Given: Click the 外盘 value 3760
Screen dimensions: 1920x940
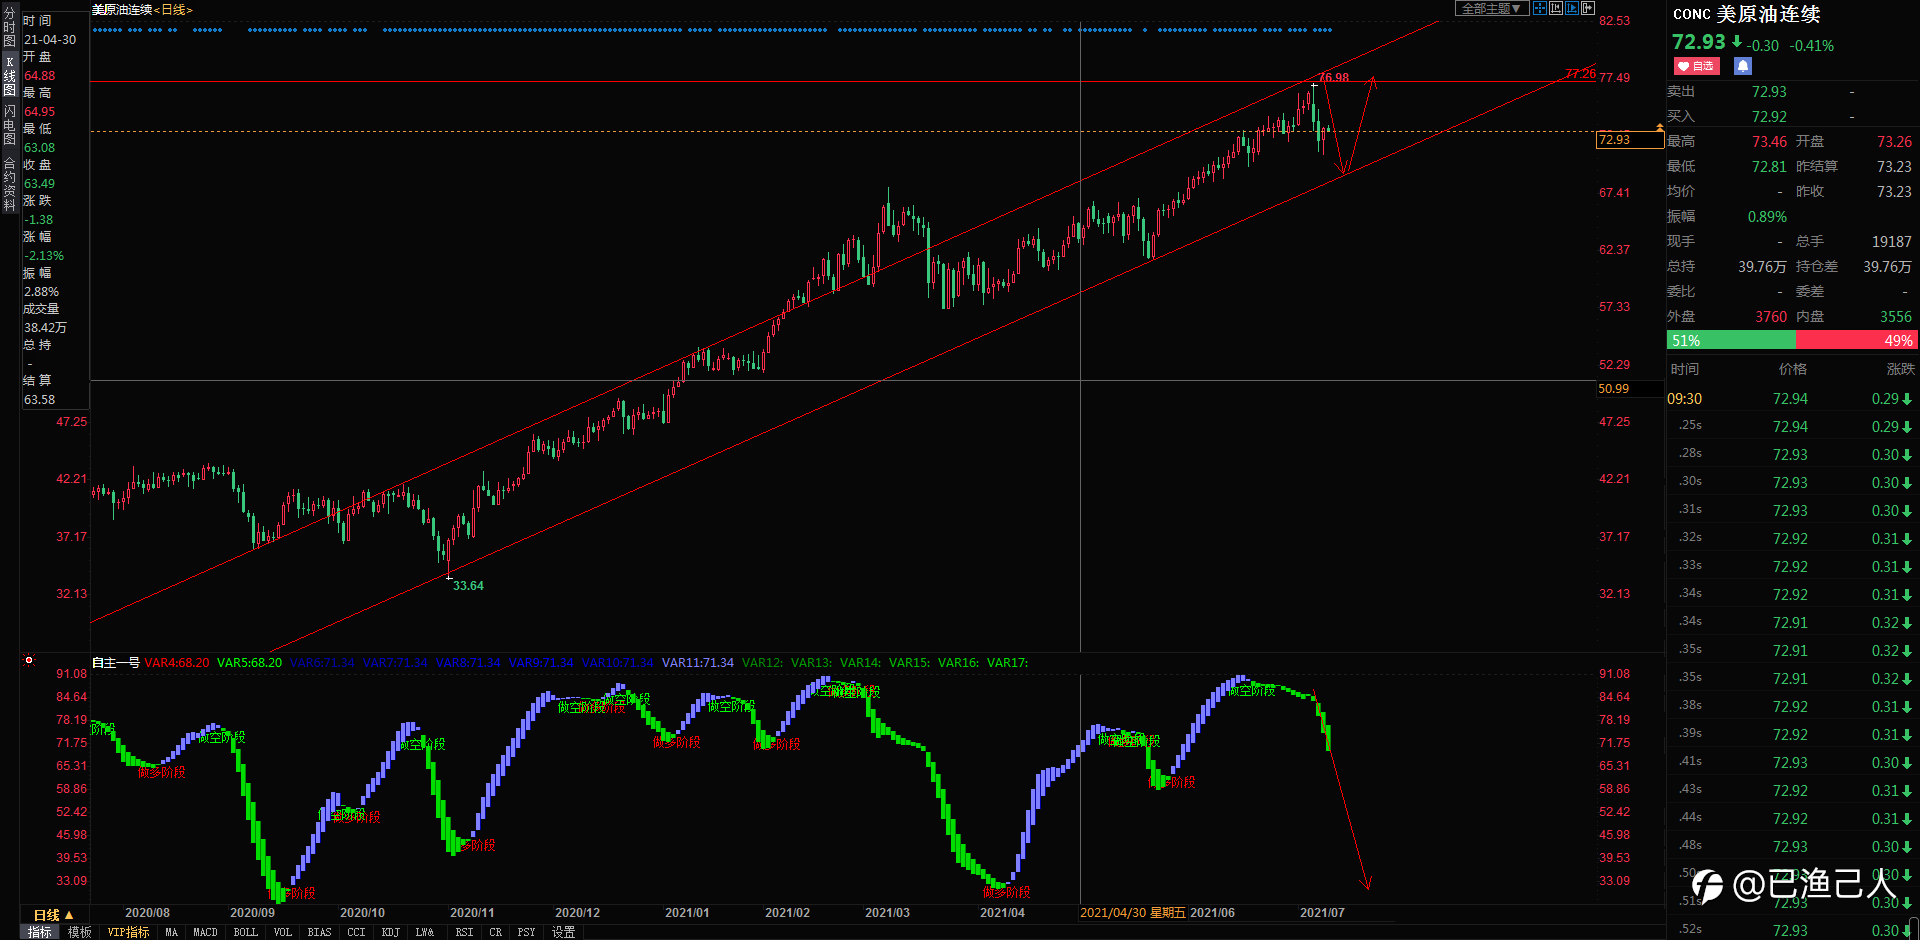Looking at the screenshot, I should pyautogui.click(x=1771, y=317).
